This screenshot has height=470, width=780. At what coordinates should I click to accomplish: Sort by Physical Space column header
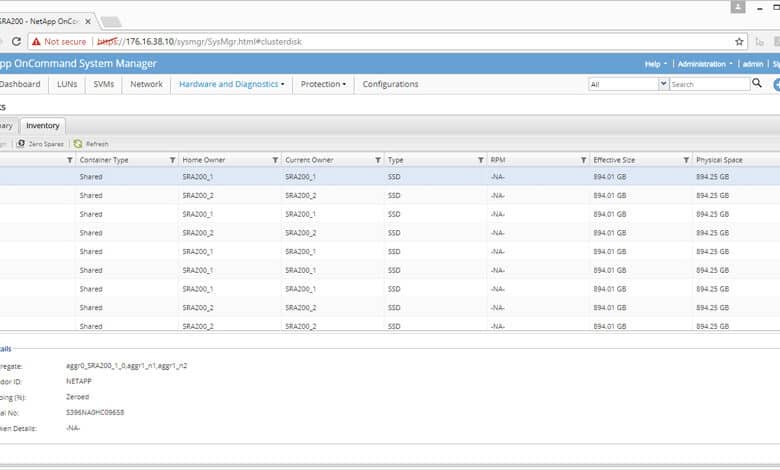click(x=719, y=160)
